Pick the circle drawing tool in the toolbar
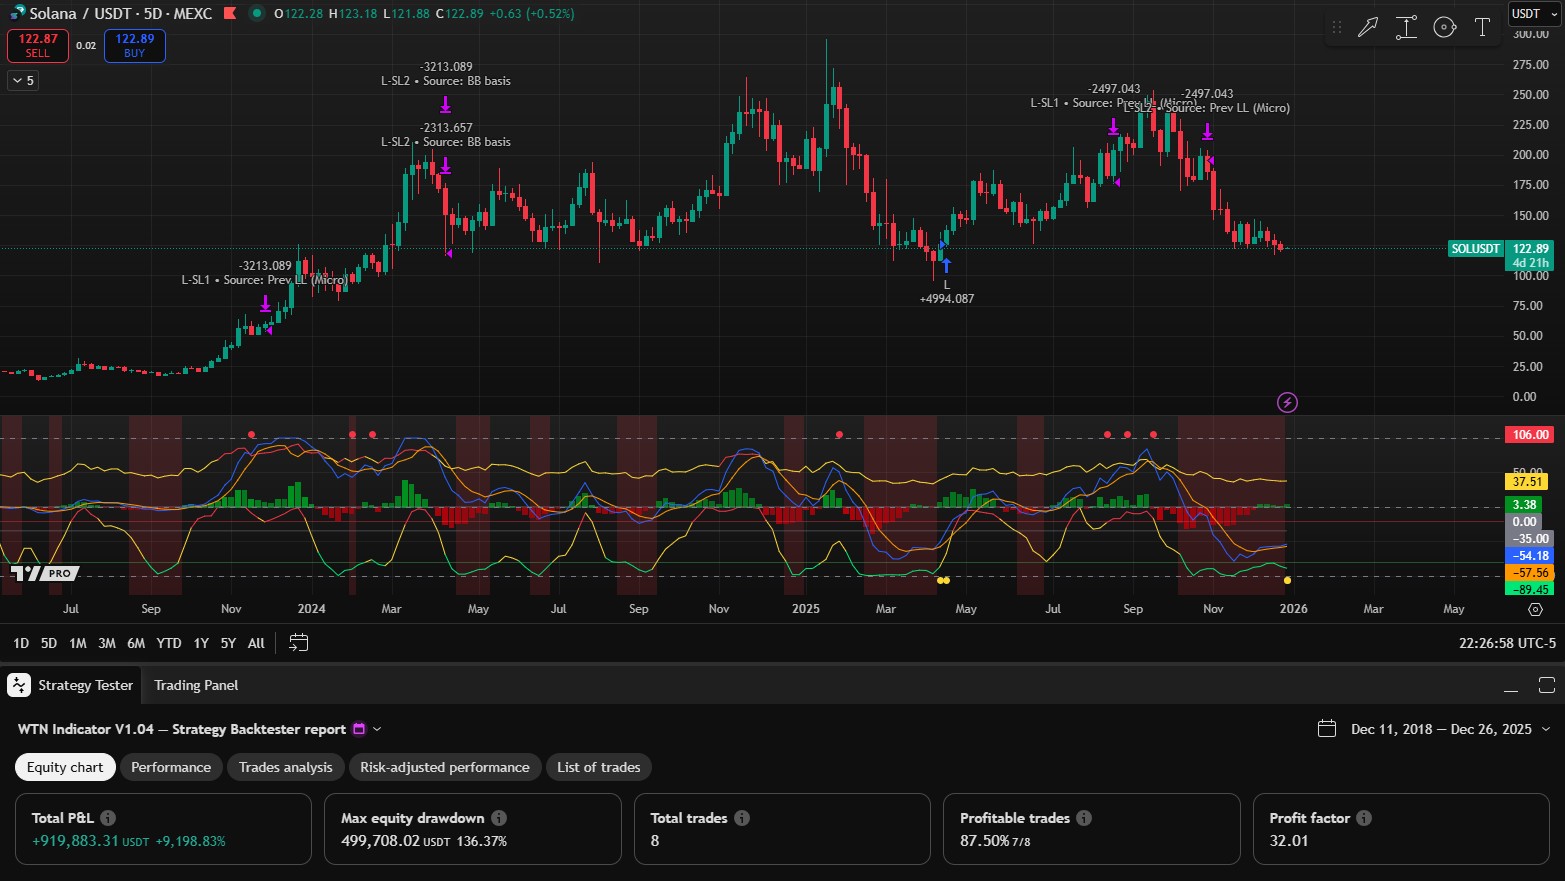Viewport: 1565px width, 881px height. (1444, 27)
